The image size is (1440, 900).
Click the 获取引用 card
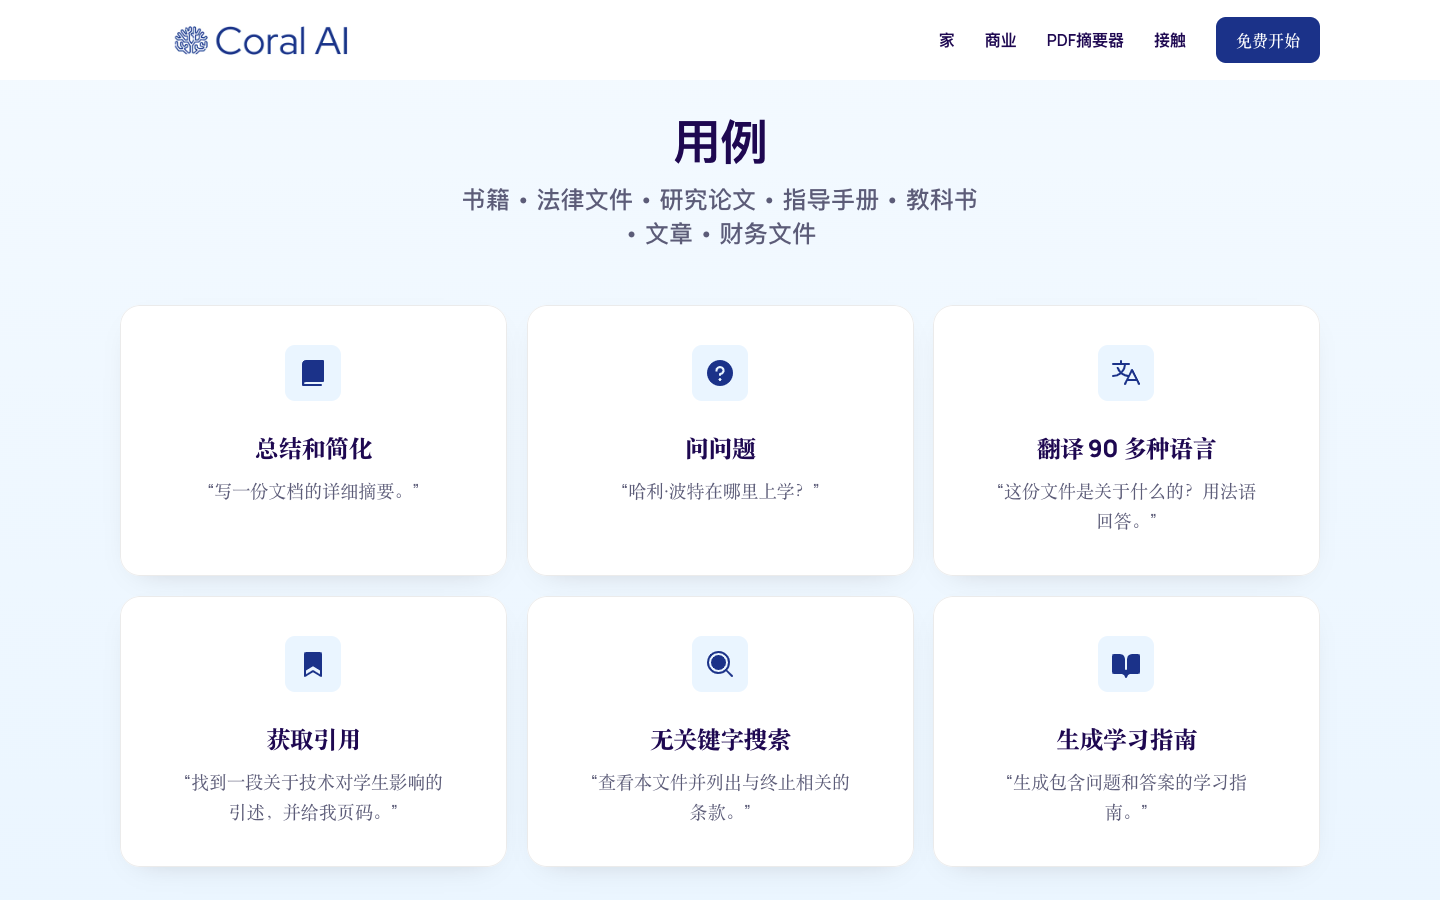[313, 740]
